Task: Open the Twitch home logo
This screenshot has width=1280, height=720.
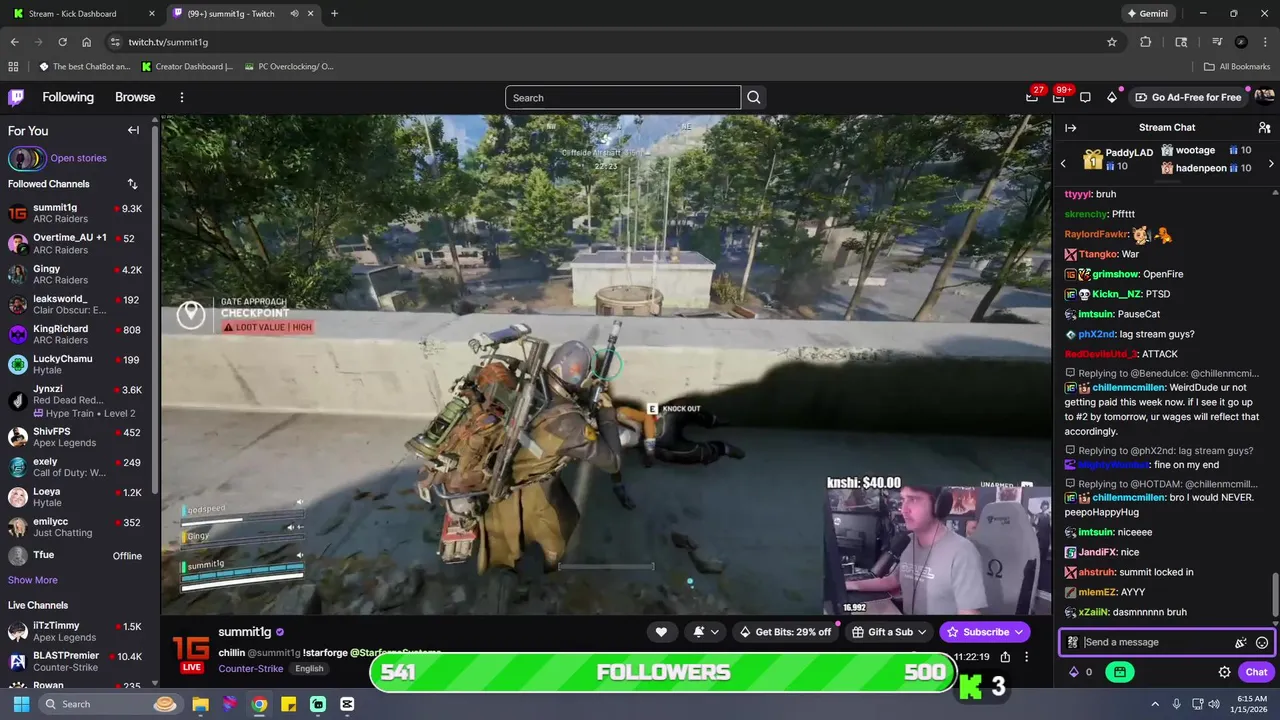Action: 16,97
